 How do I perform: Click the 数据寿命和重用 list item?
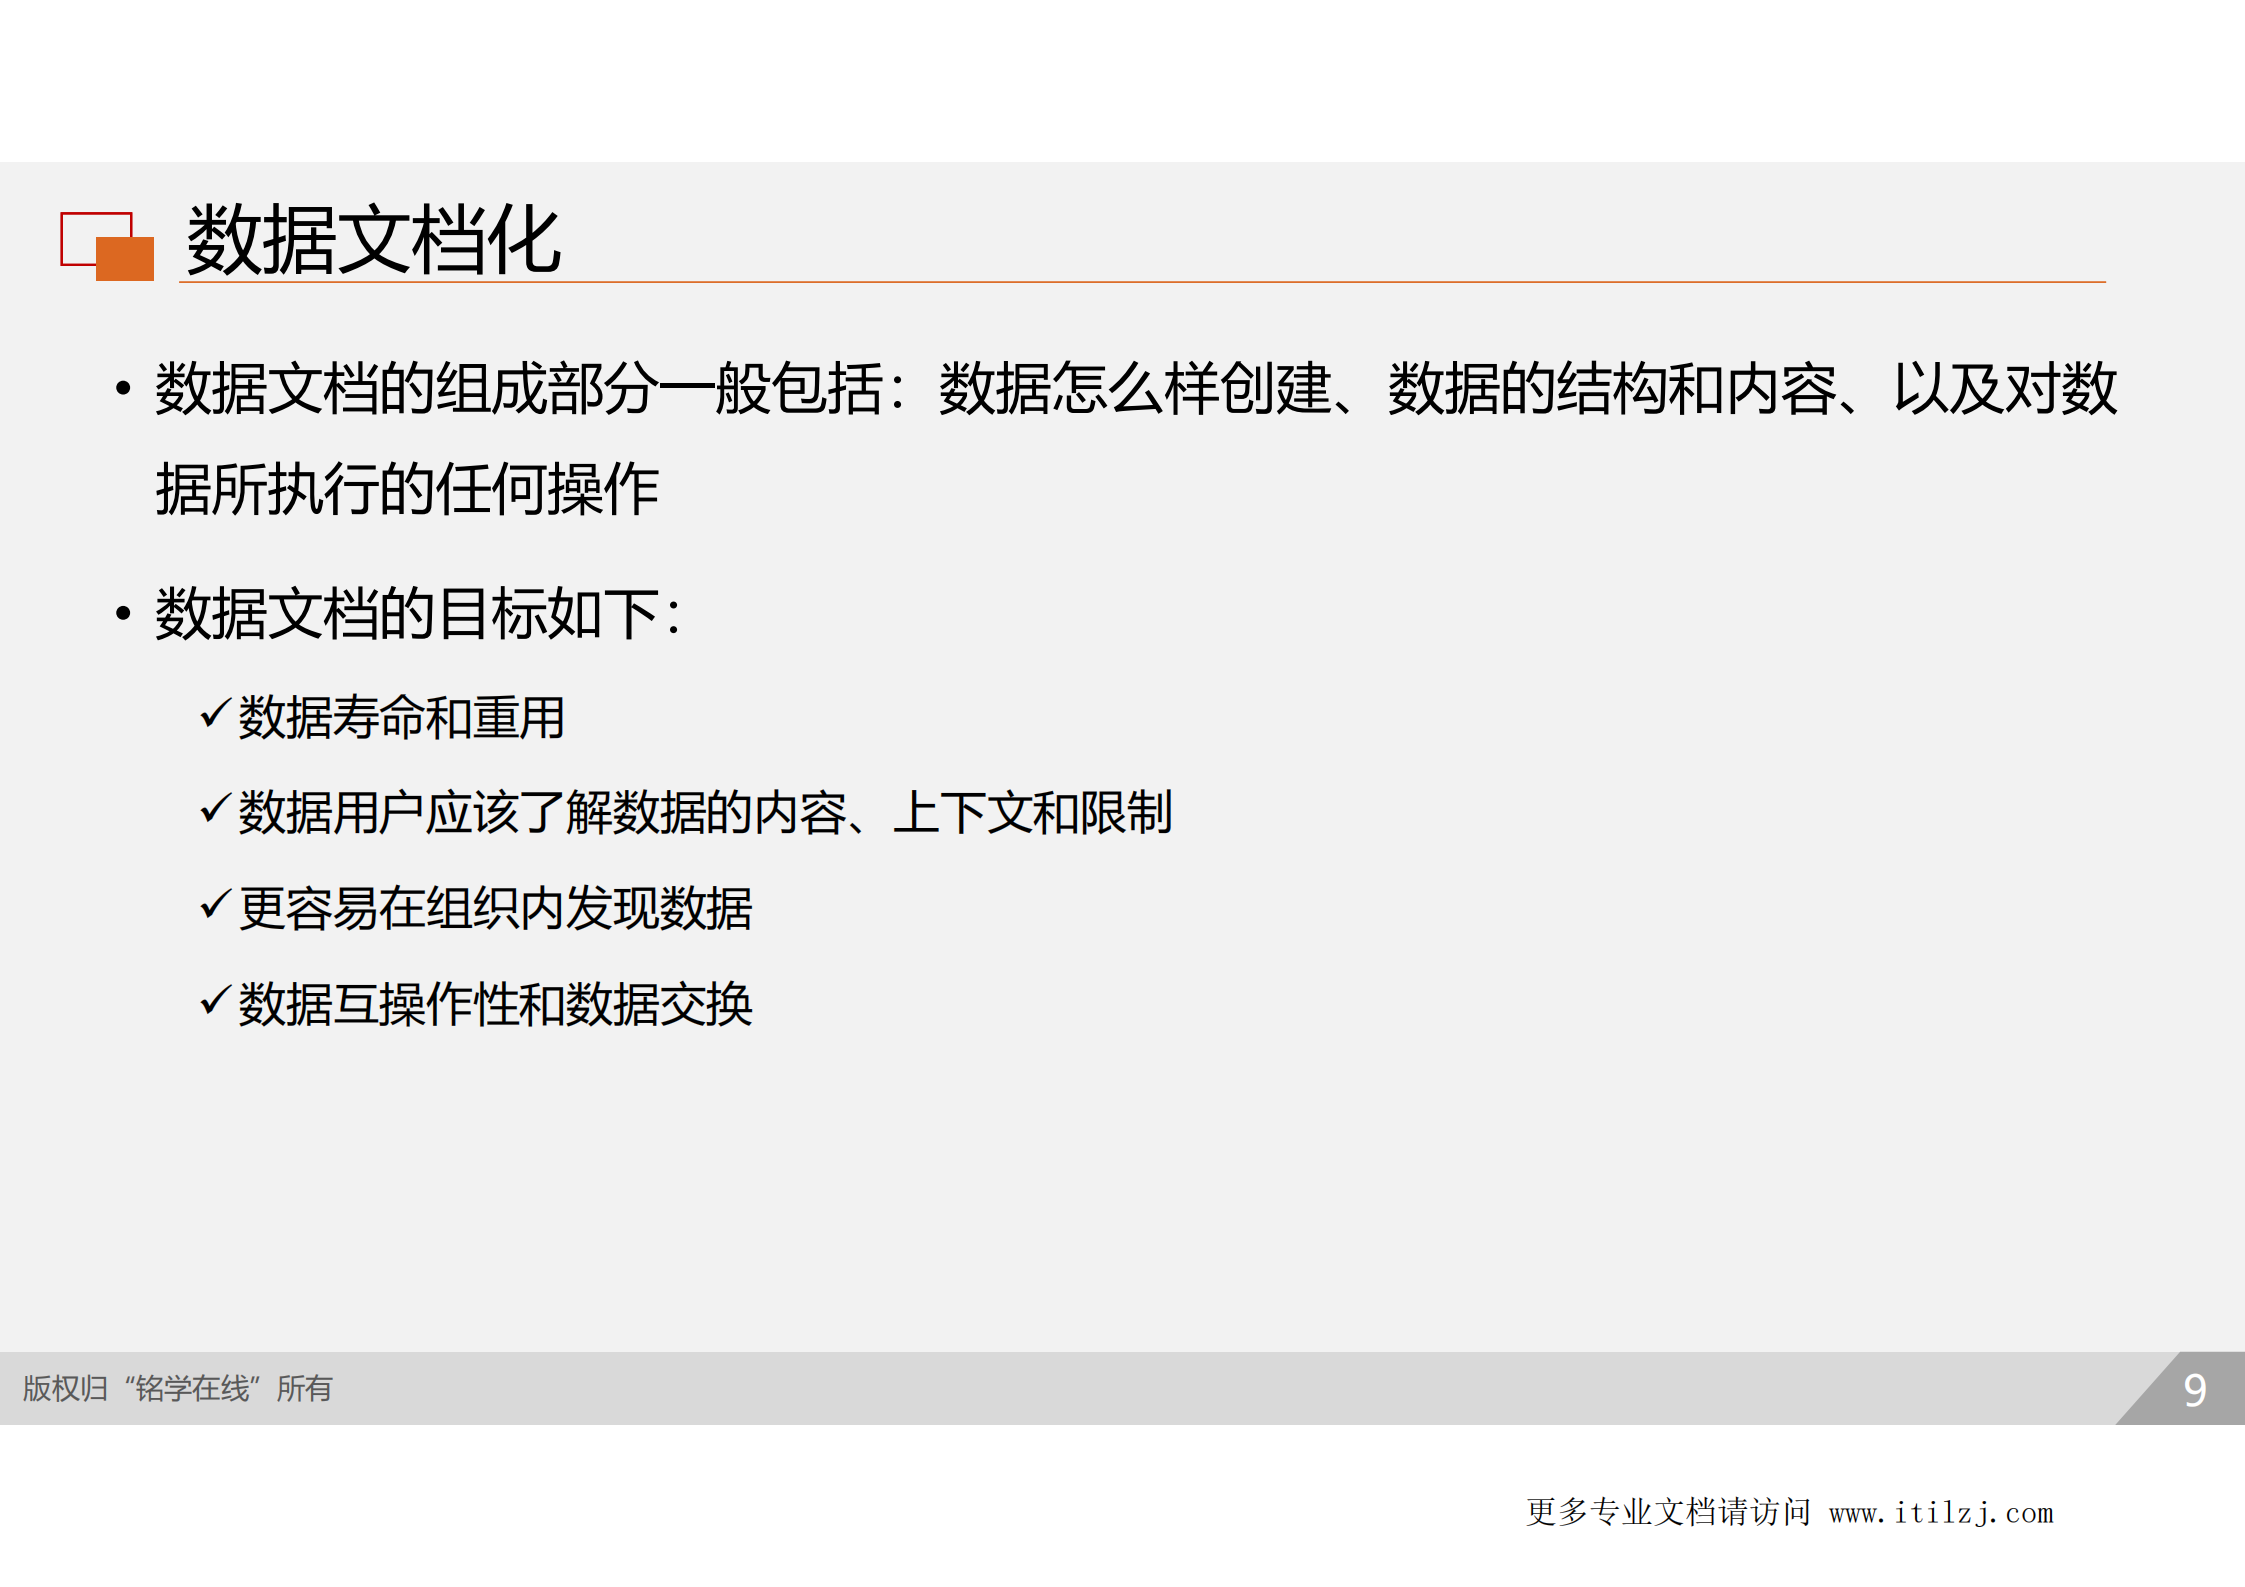pyautogui.click(x=400, y=712)
